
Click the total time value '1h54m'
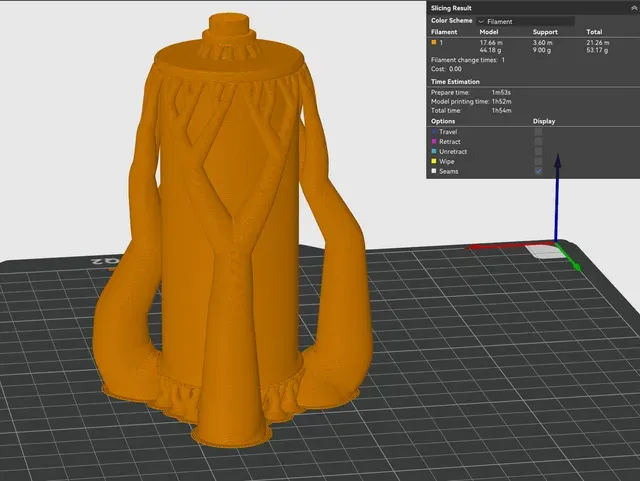pos(501,111)
